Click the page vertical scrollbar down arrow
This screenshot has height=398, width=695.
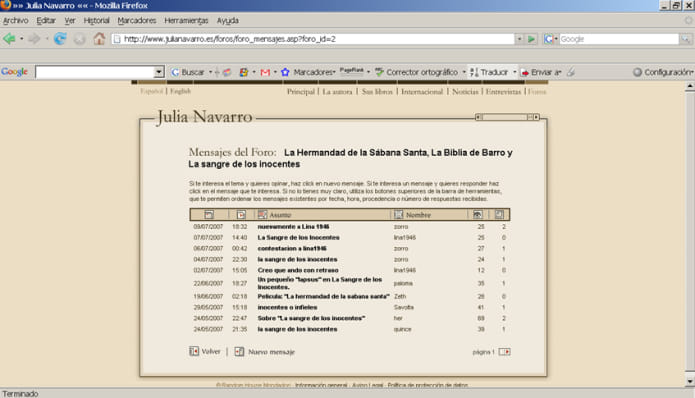[690, 381]
